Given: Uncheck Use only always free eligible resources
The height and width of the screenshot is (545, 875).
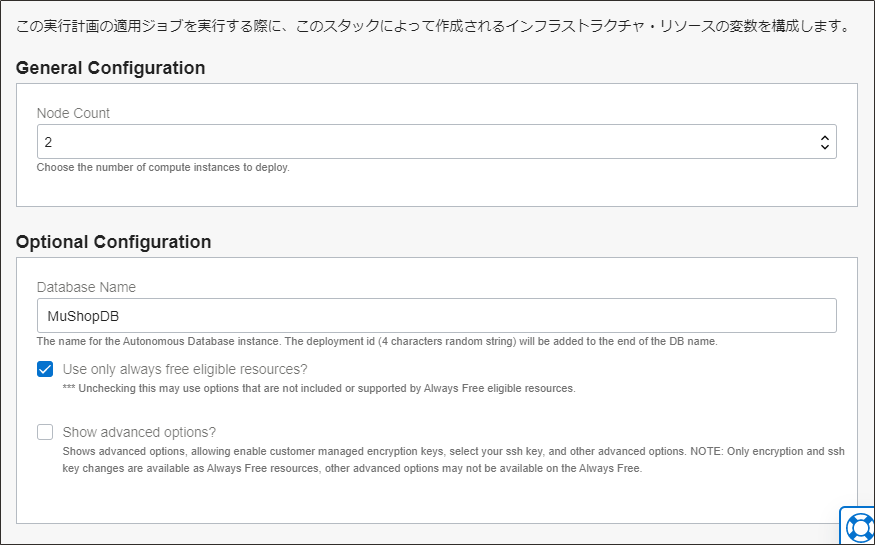Looking at the screenshot, I should coord(45,369).
